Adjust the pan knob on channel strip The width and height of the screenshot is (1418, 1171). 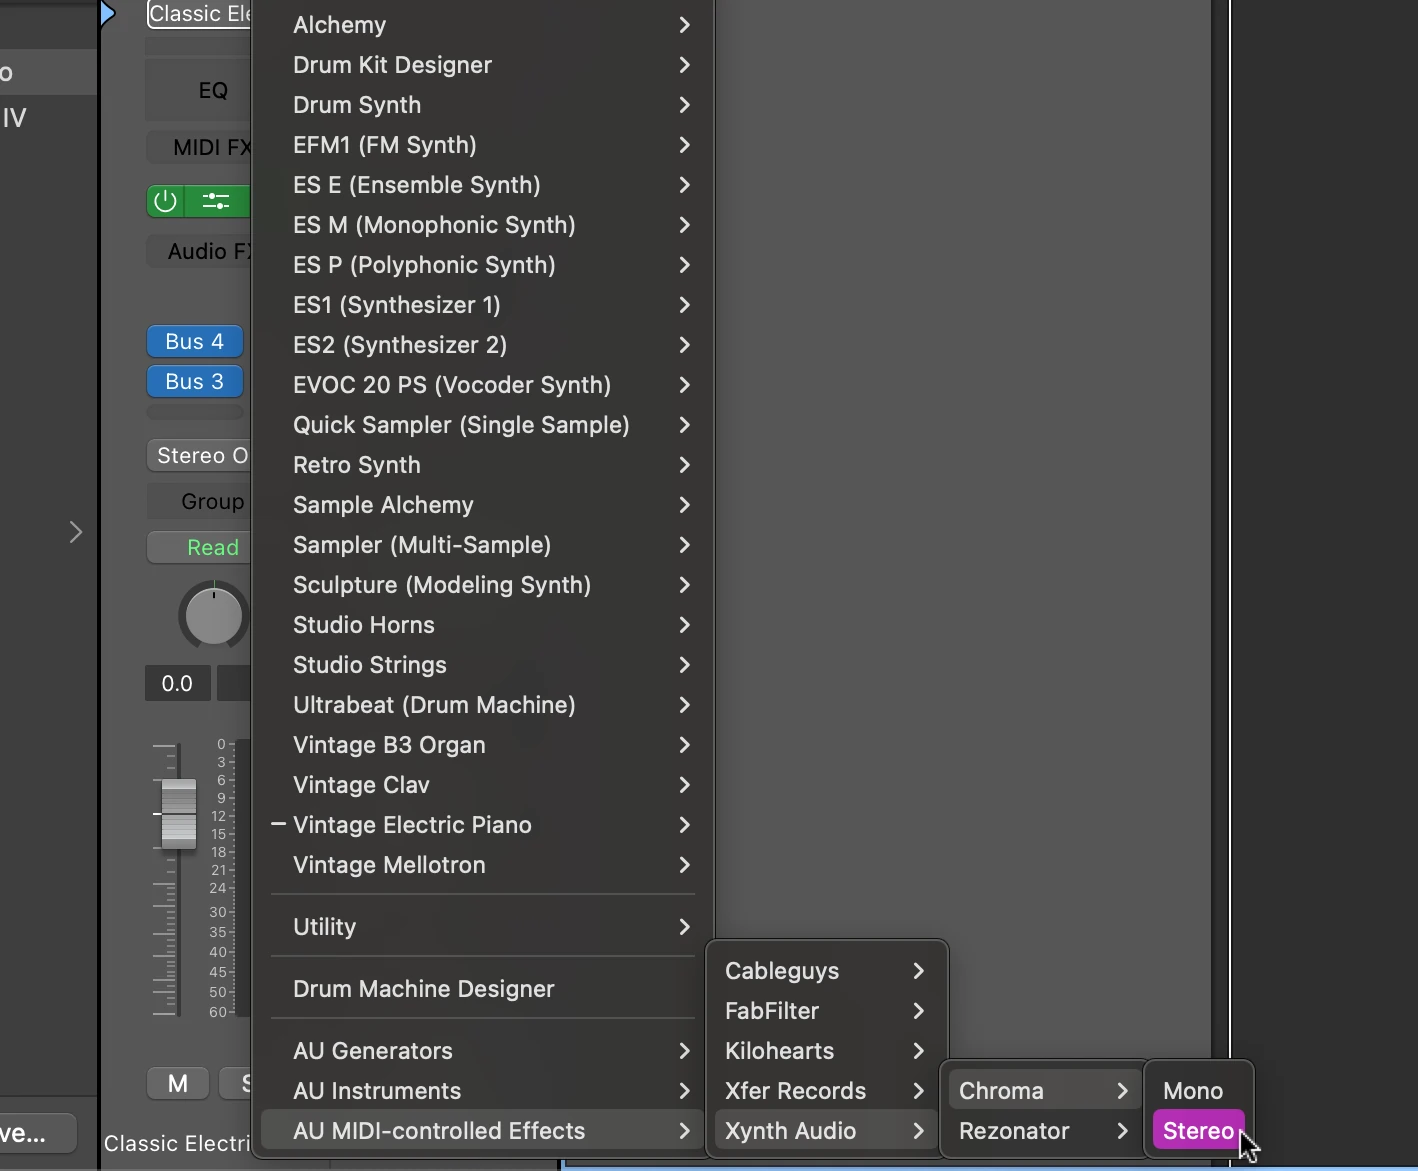point(214,615)
